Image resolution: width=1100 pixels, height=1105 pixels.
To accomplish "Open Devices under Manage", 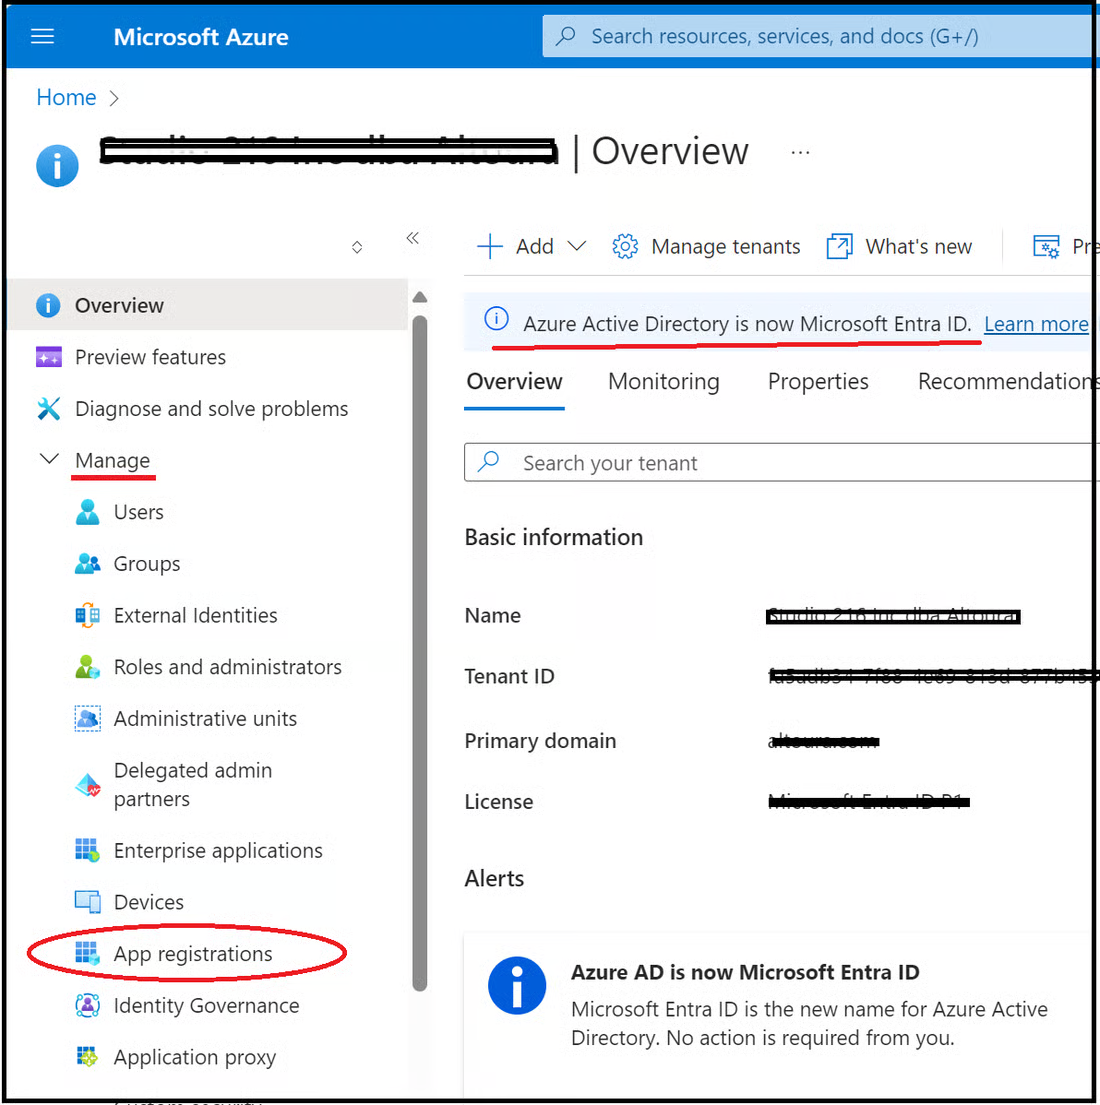I will 149,902.
